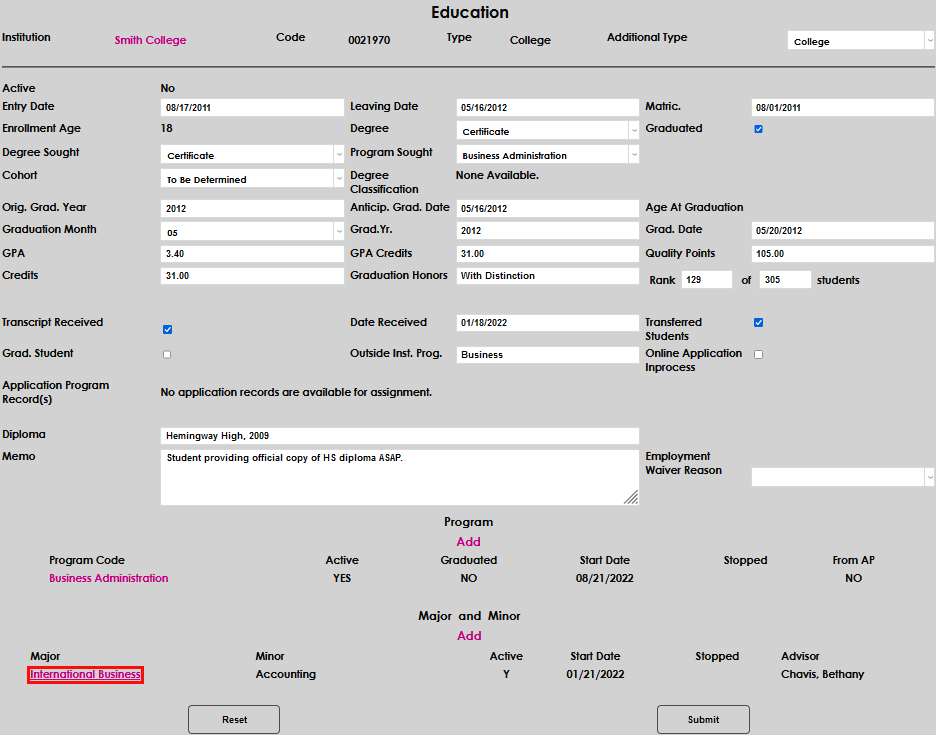Expand the Program Sought dropdown

coord(548,155)
